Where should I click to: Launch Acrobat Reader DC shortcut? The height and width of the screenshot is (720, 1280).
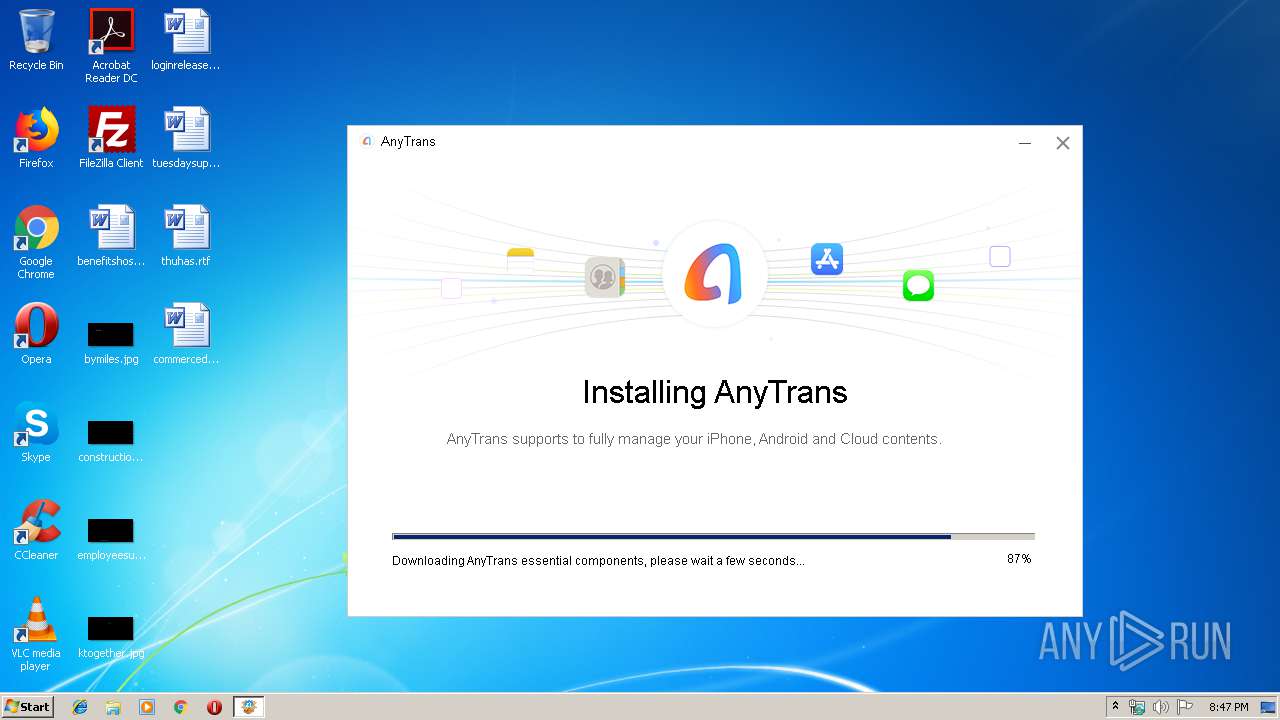coord(111,46)
